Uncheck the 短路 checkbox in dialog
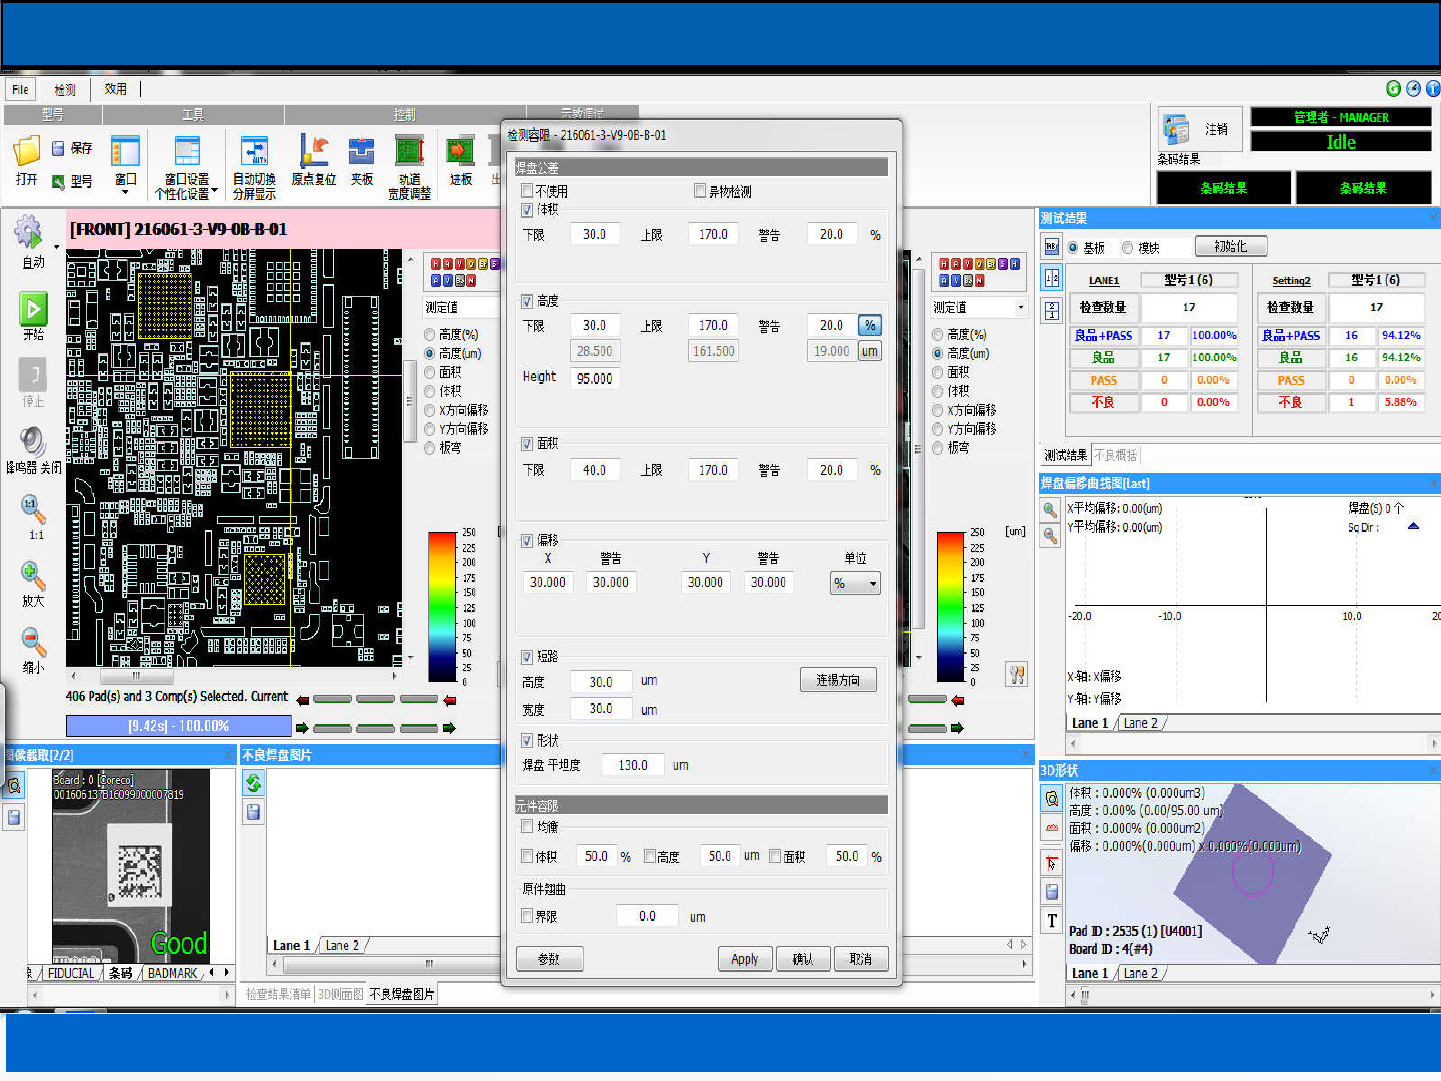Viewport: 1441px width, 1081px height. coord(527,657)
